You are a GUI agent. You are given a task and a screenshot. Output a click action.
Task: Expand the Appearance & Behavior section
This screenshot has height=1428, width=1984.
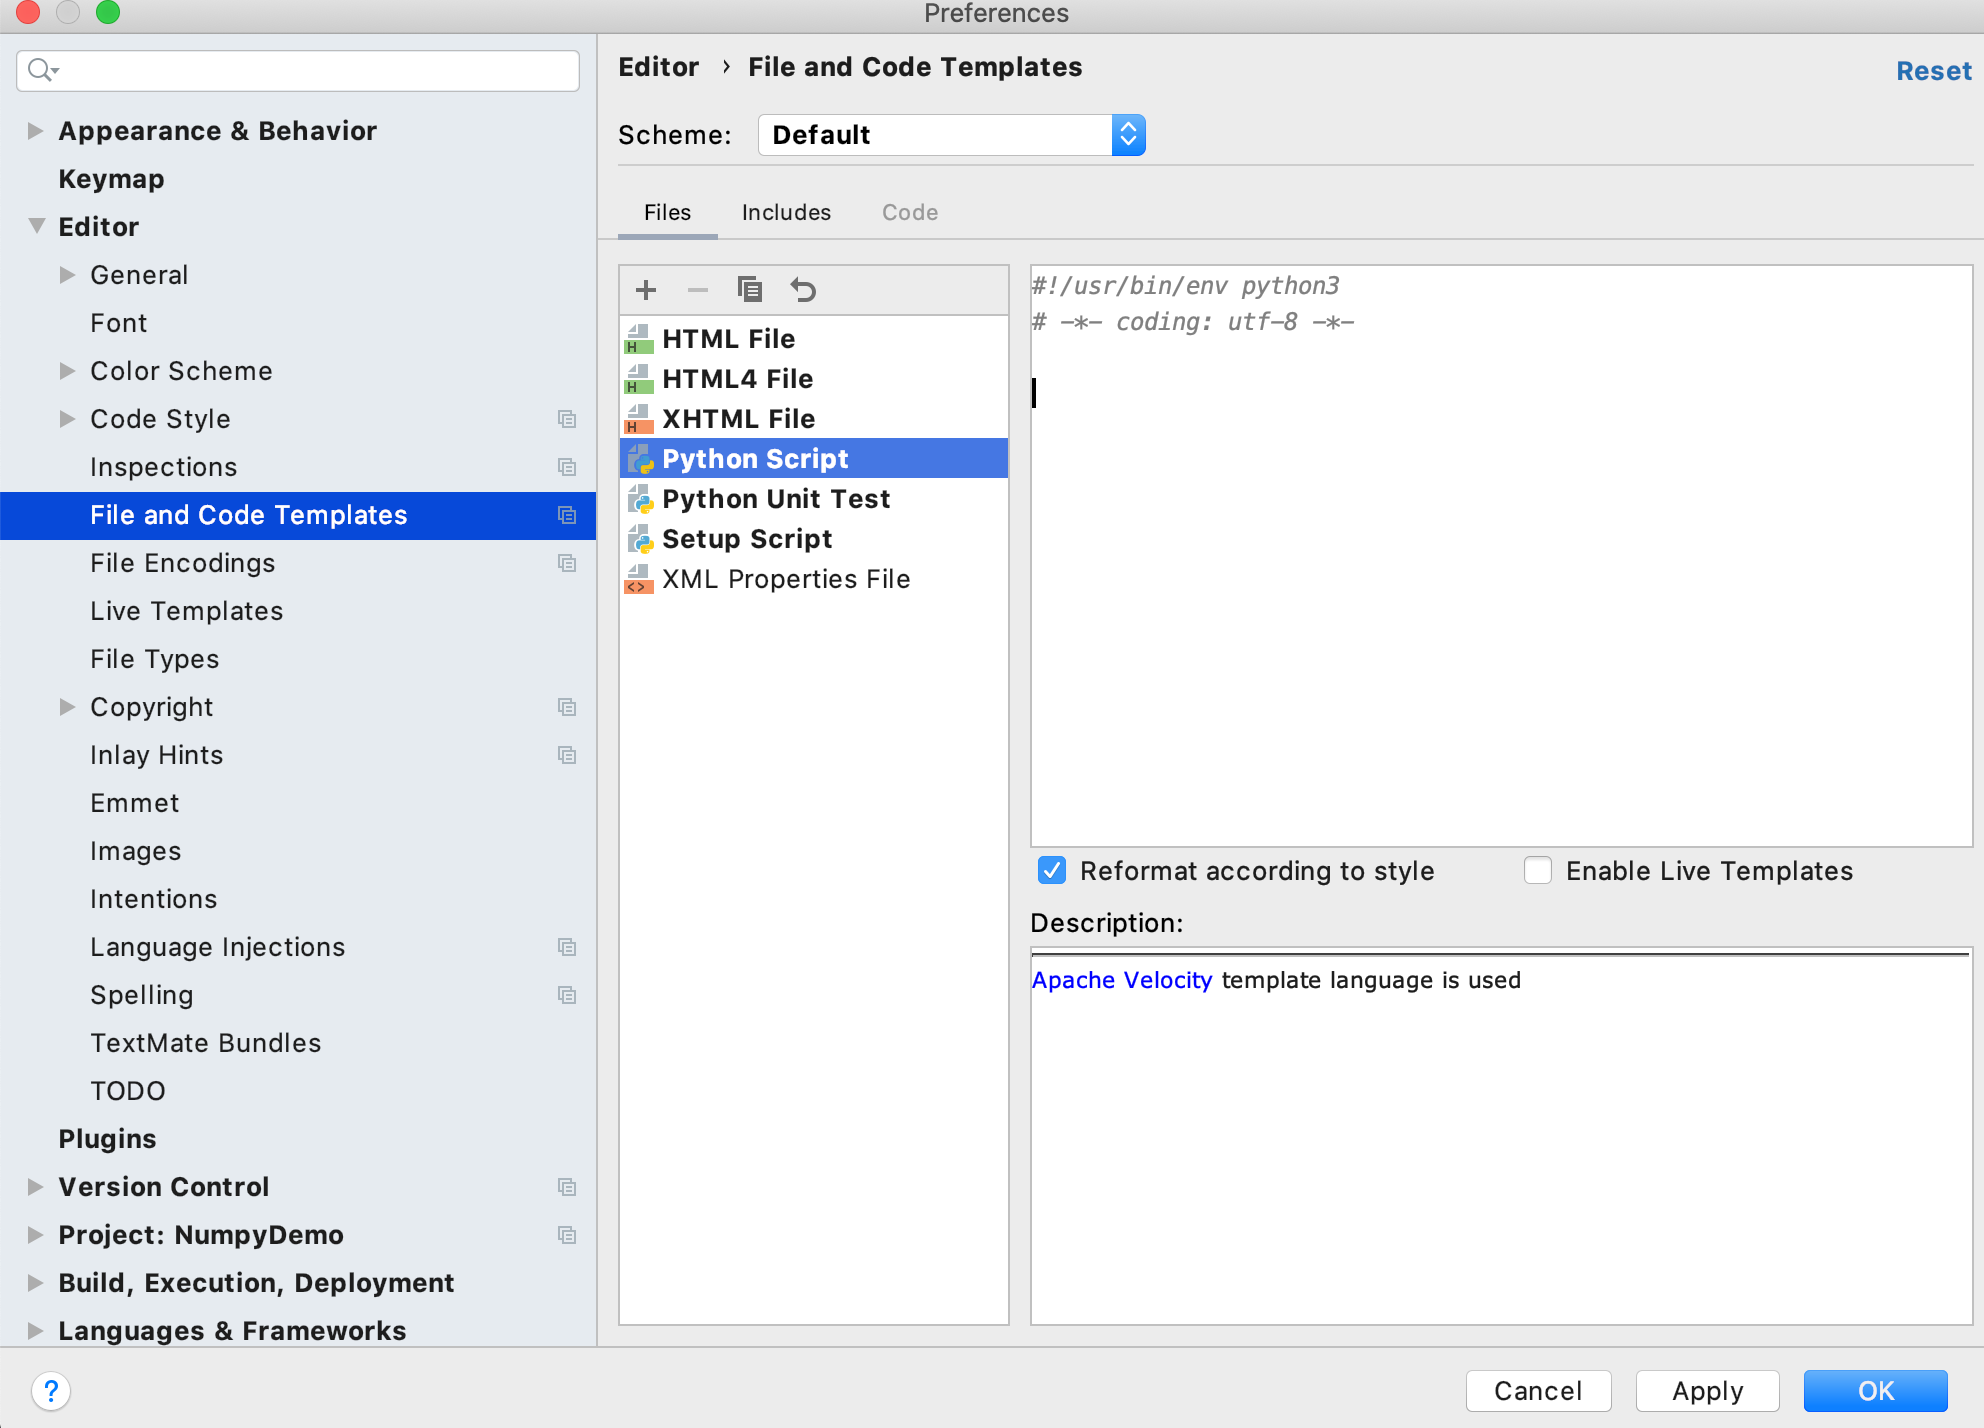36,131
